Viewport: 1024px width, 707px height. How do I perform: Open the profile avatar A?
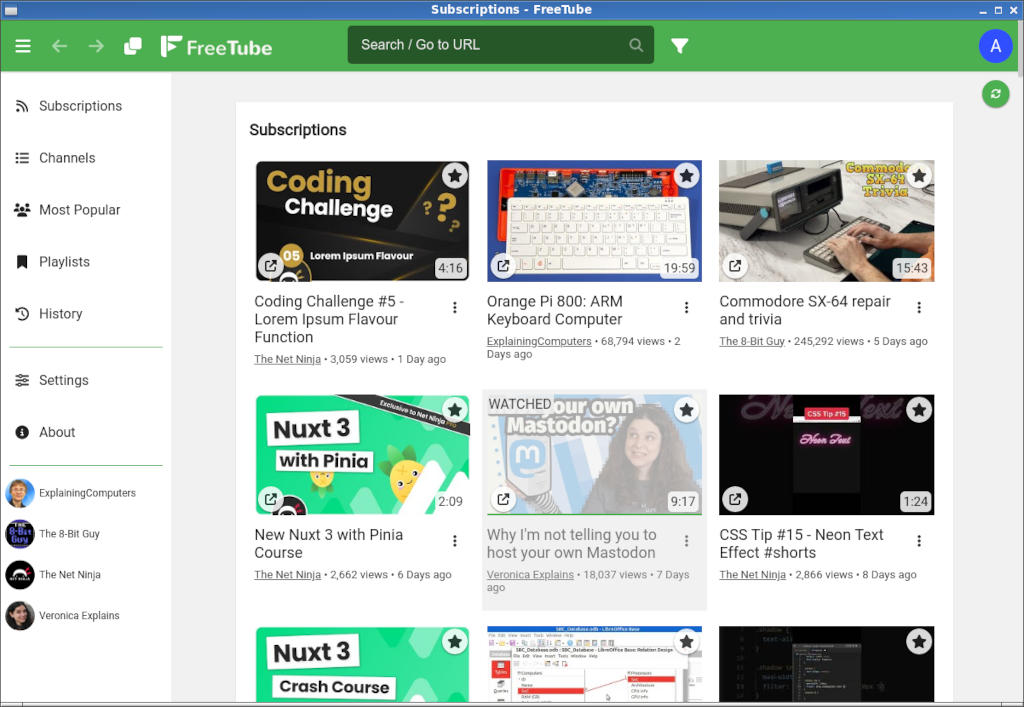click(x=995, y=46)
